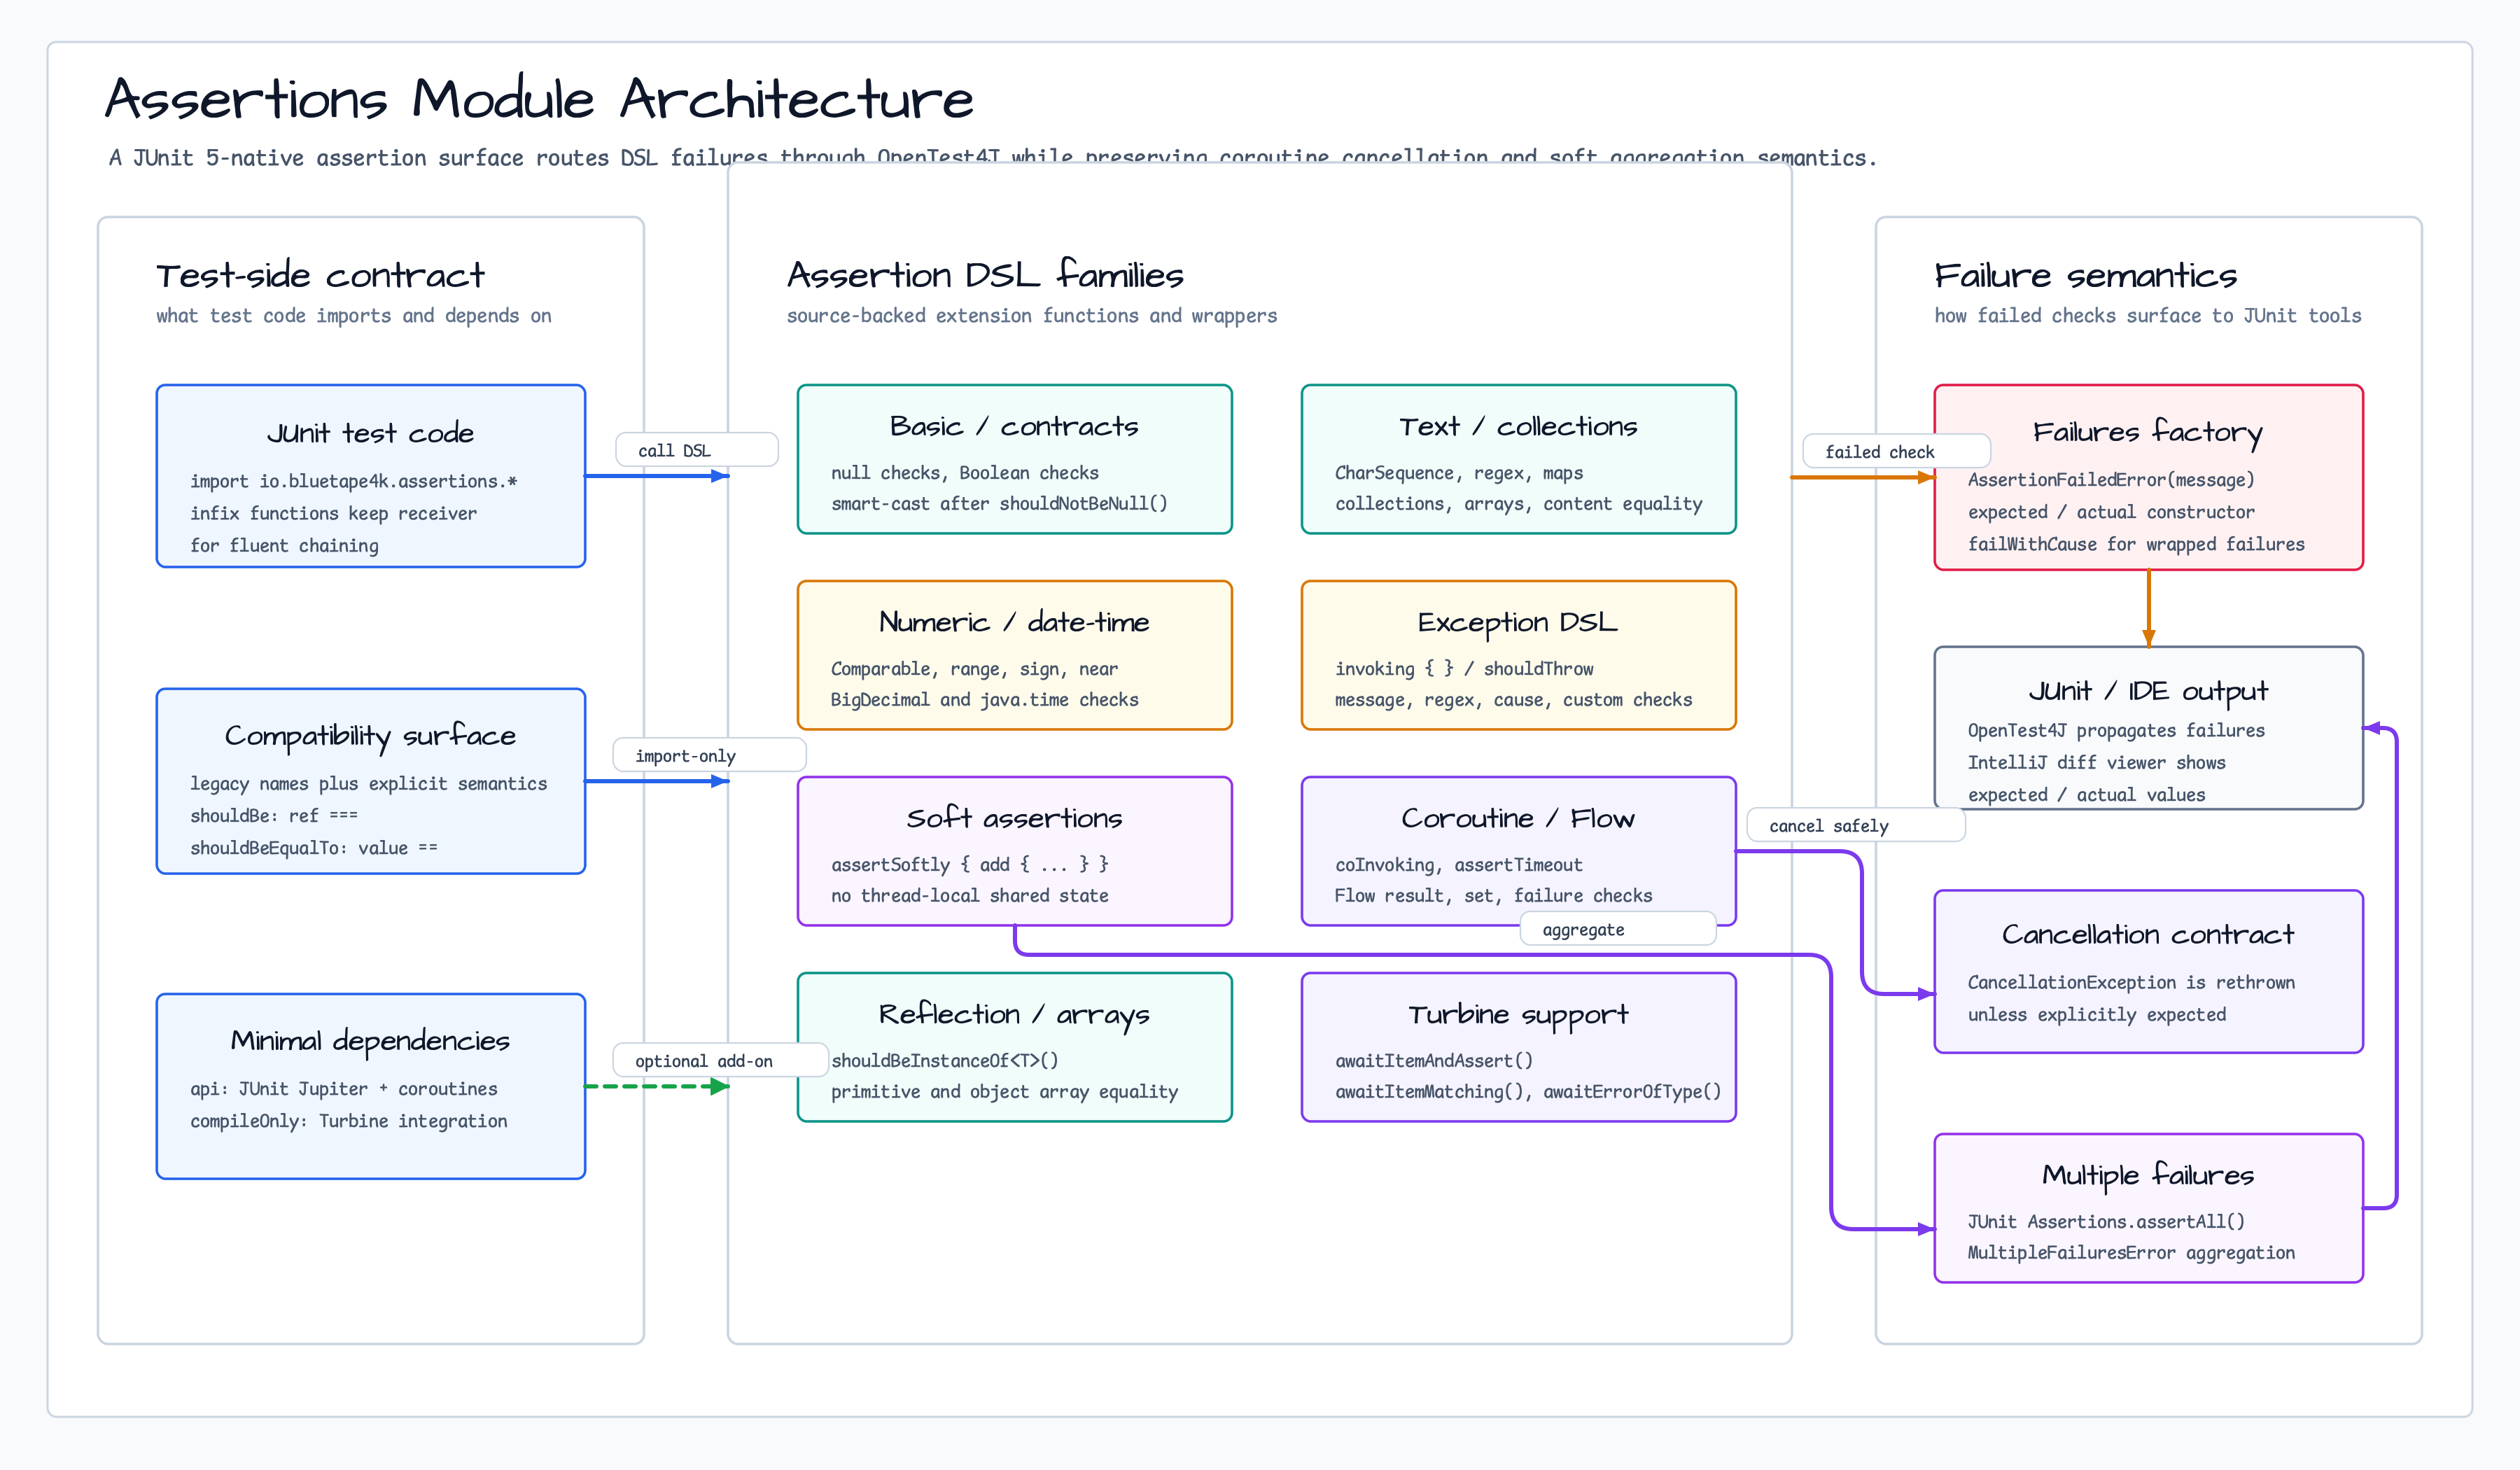Click the 'optional add-on' edge label

[x=721, y=1060]
